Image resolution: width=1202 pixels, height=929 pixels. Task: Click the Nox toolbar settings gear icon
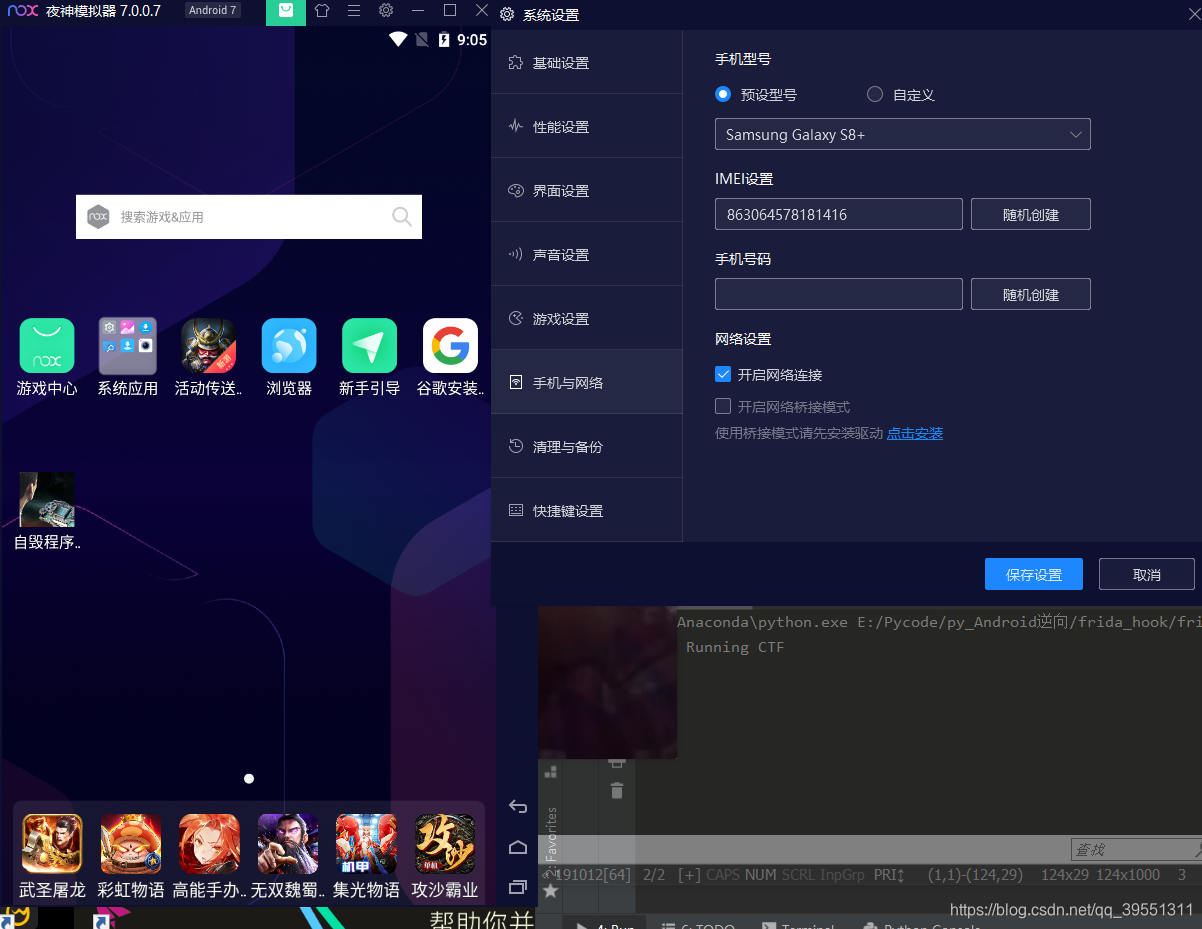386,11
